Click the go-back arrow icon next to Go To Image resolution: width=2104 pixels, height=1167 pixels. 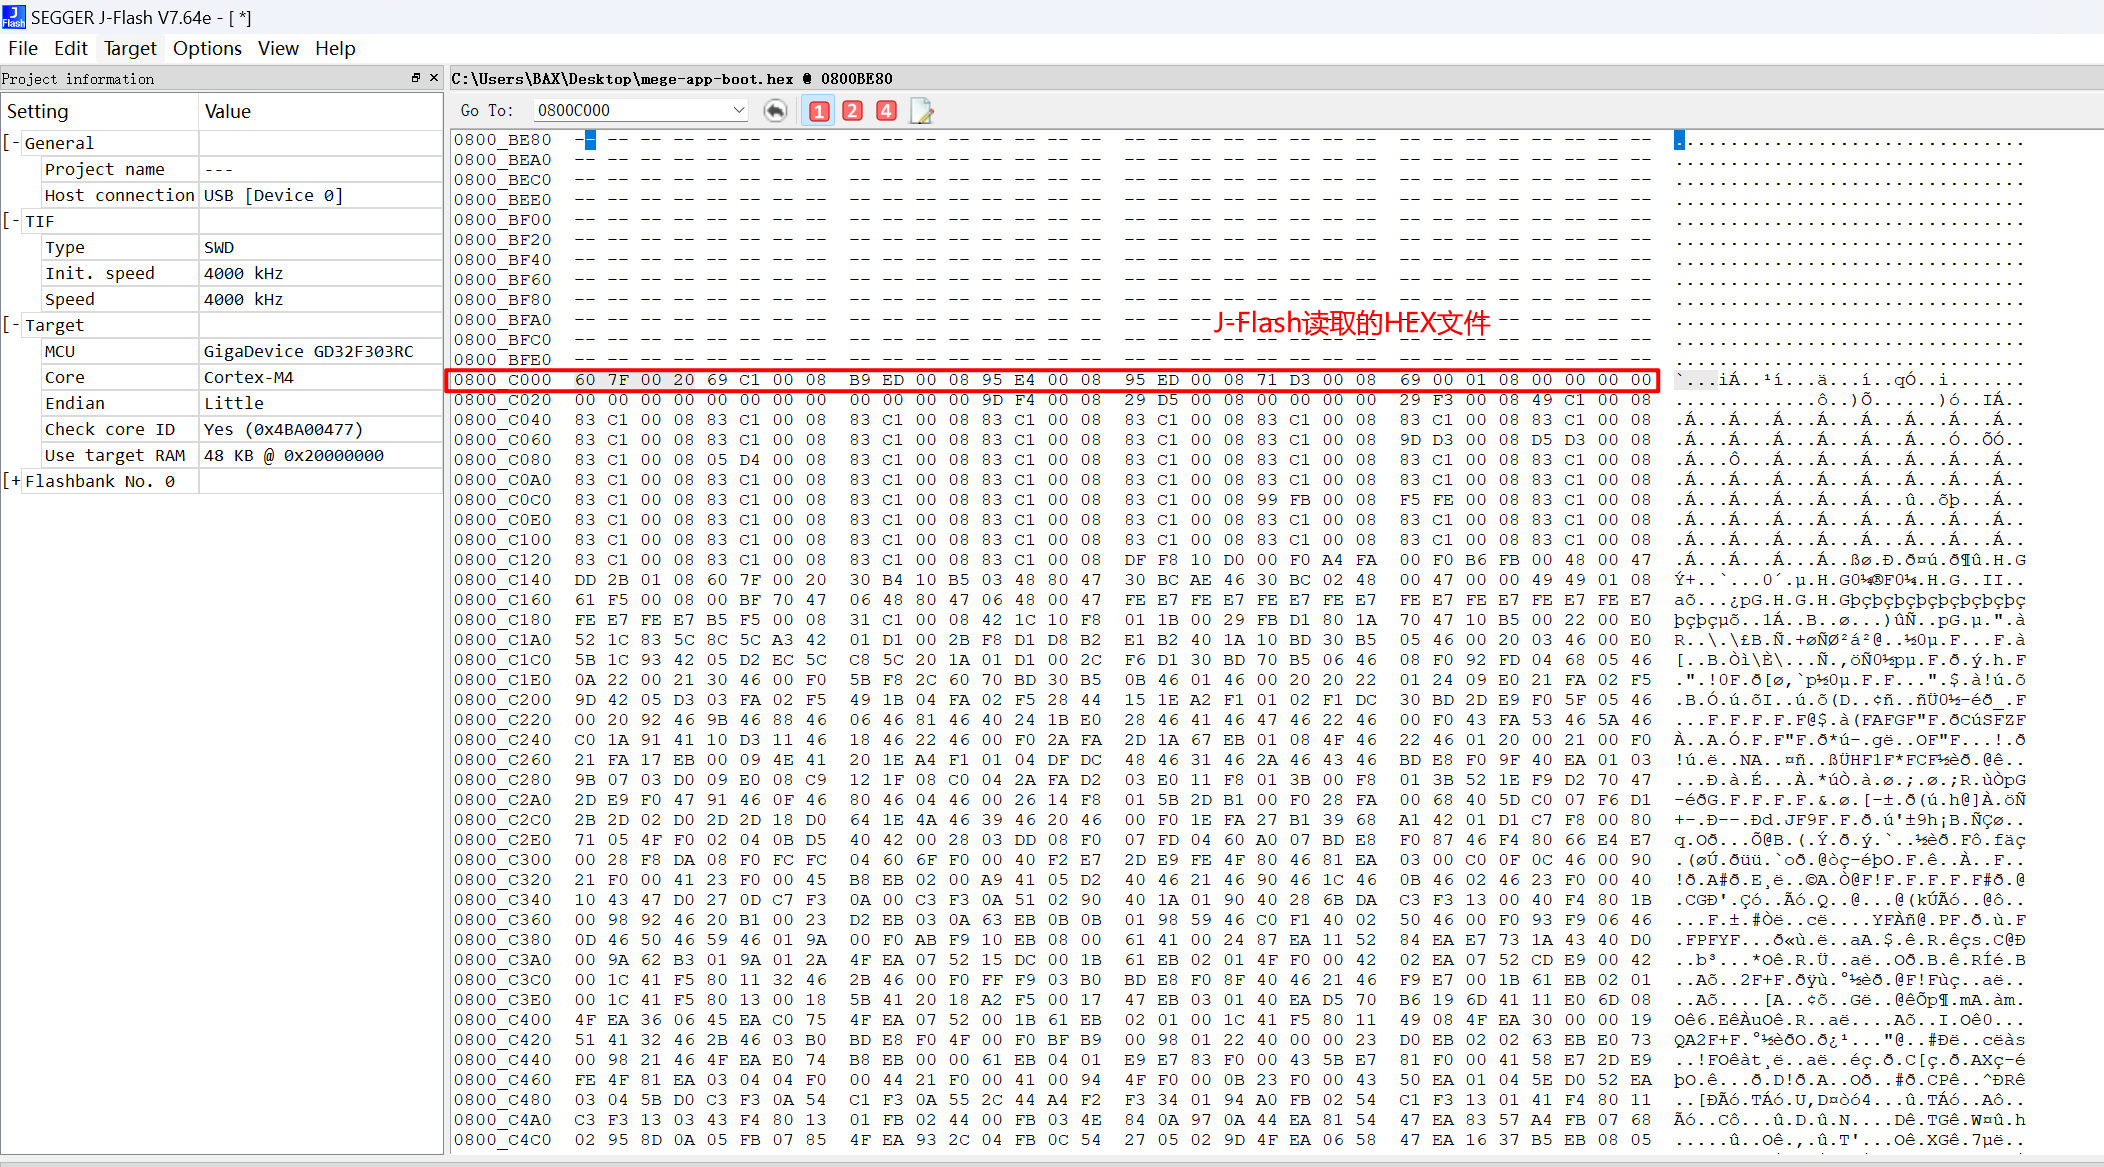[x=775, y=111]
